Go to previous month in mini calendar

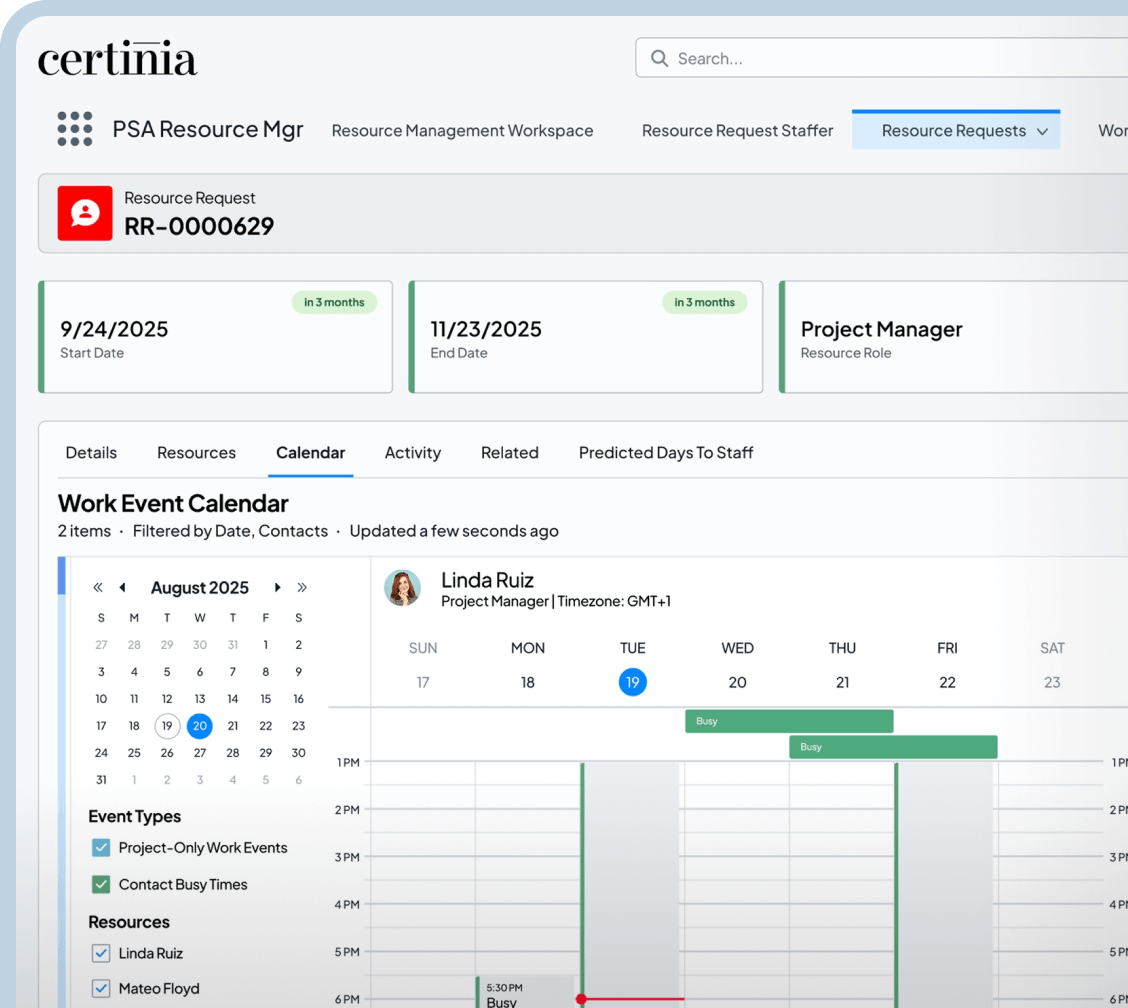[x=122, y=588]
